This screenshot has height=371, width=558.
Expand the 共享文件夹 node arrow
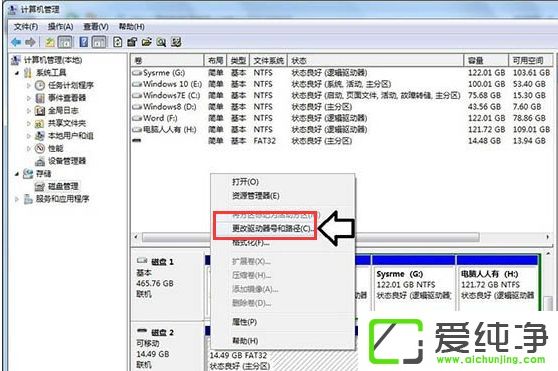click(29, 123)
